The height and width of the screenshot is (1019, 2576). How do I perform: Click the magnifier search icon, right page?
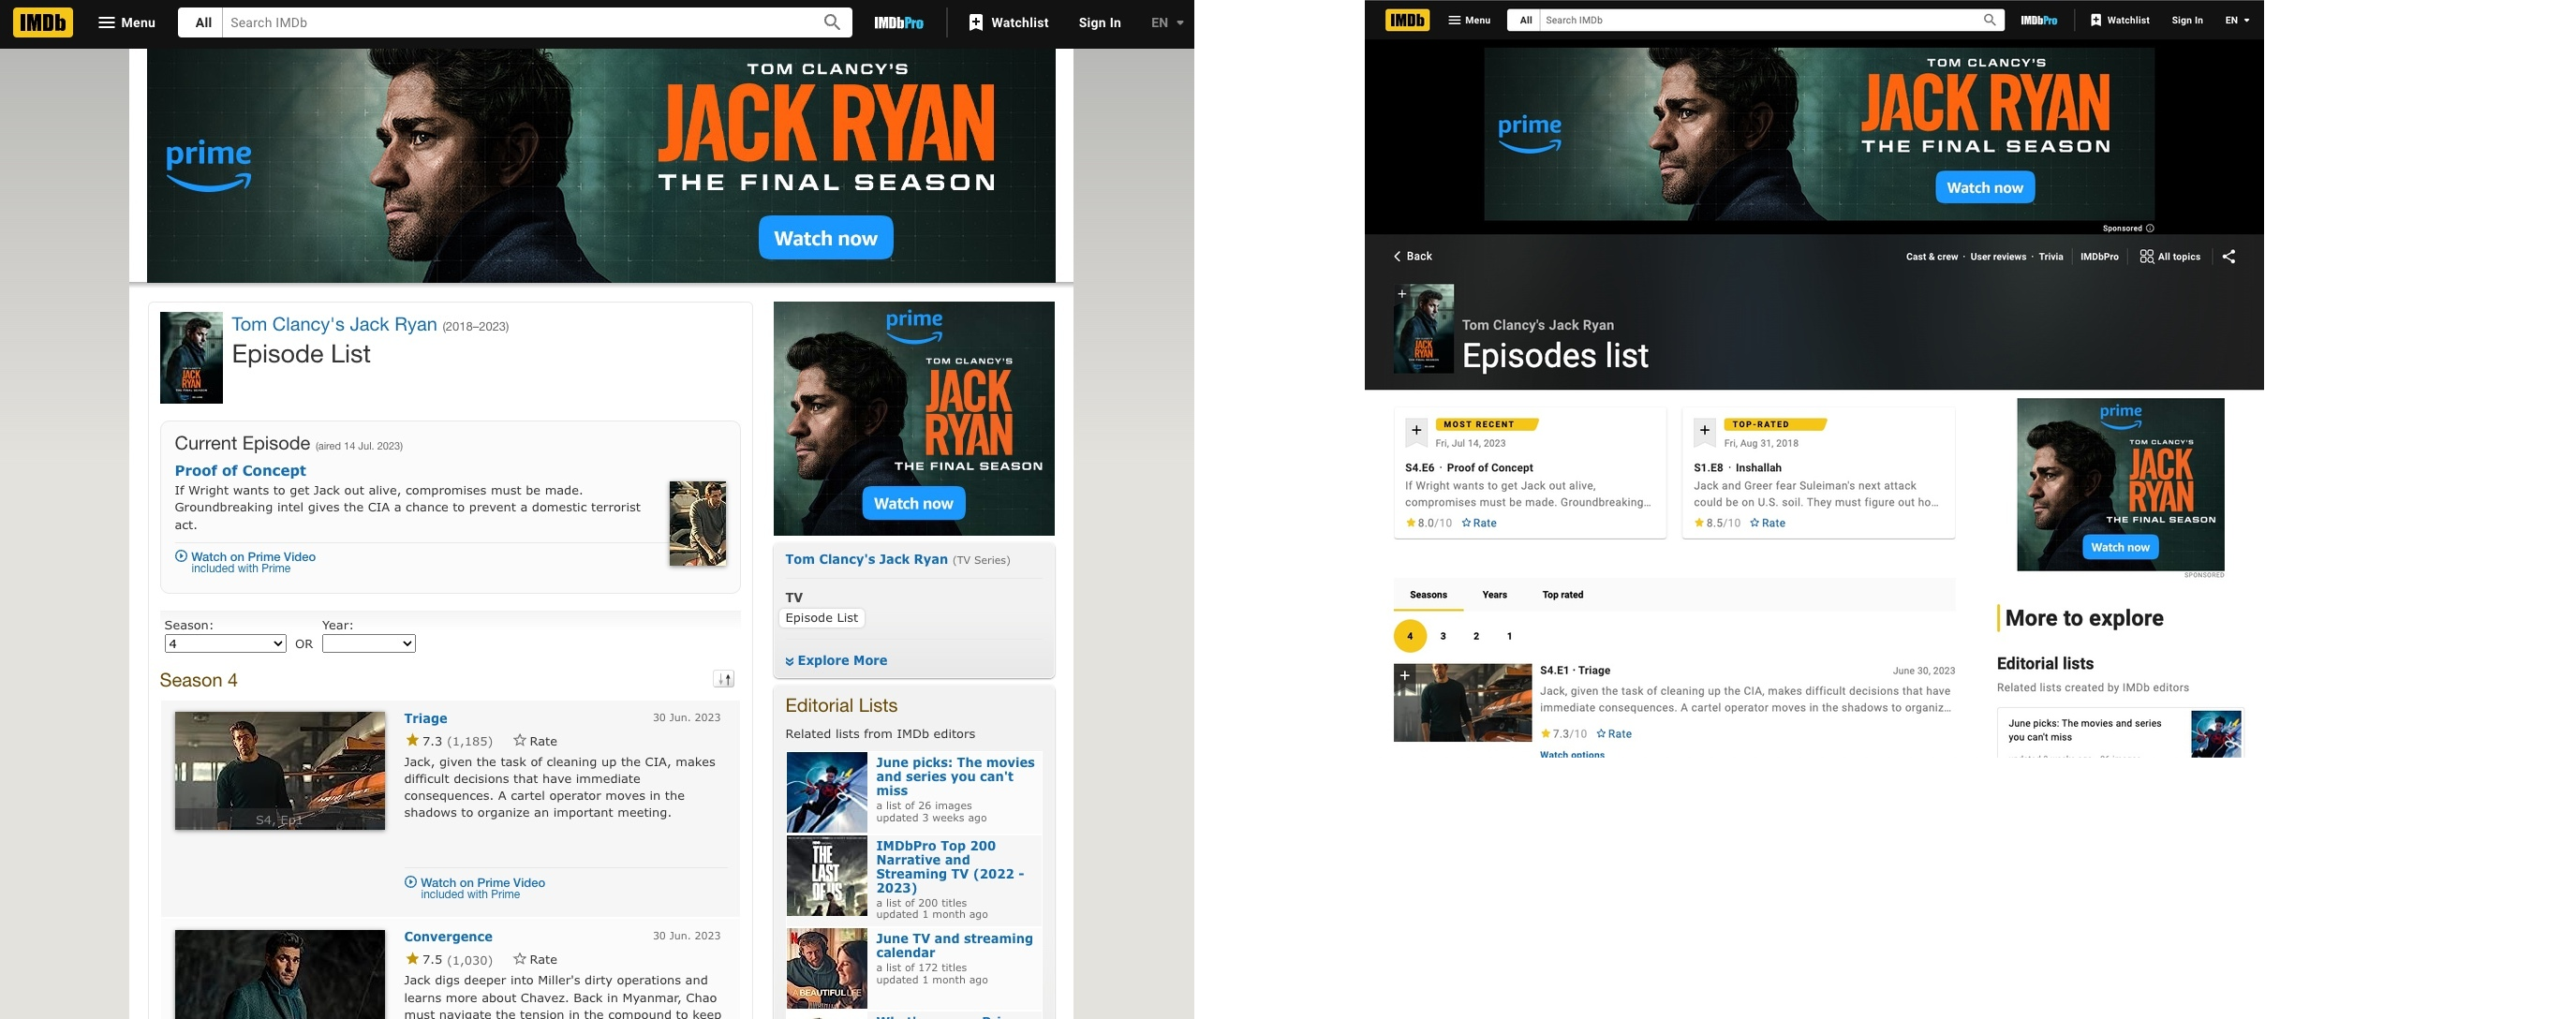coord(1989,20)
